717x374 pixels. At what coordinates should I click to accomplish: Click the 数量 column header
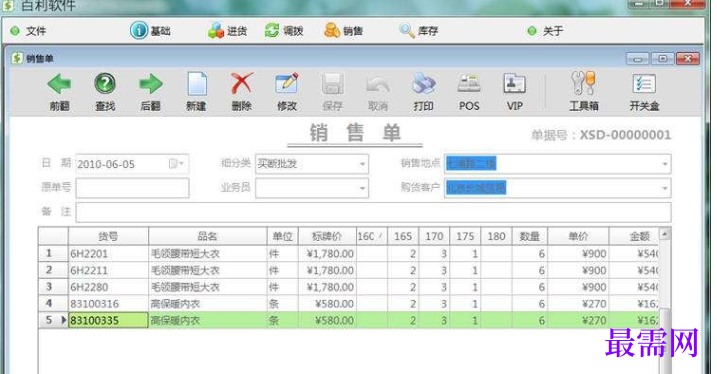pyautogui.click(x=530, y=236)
